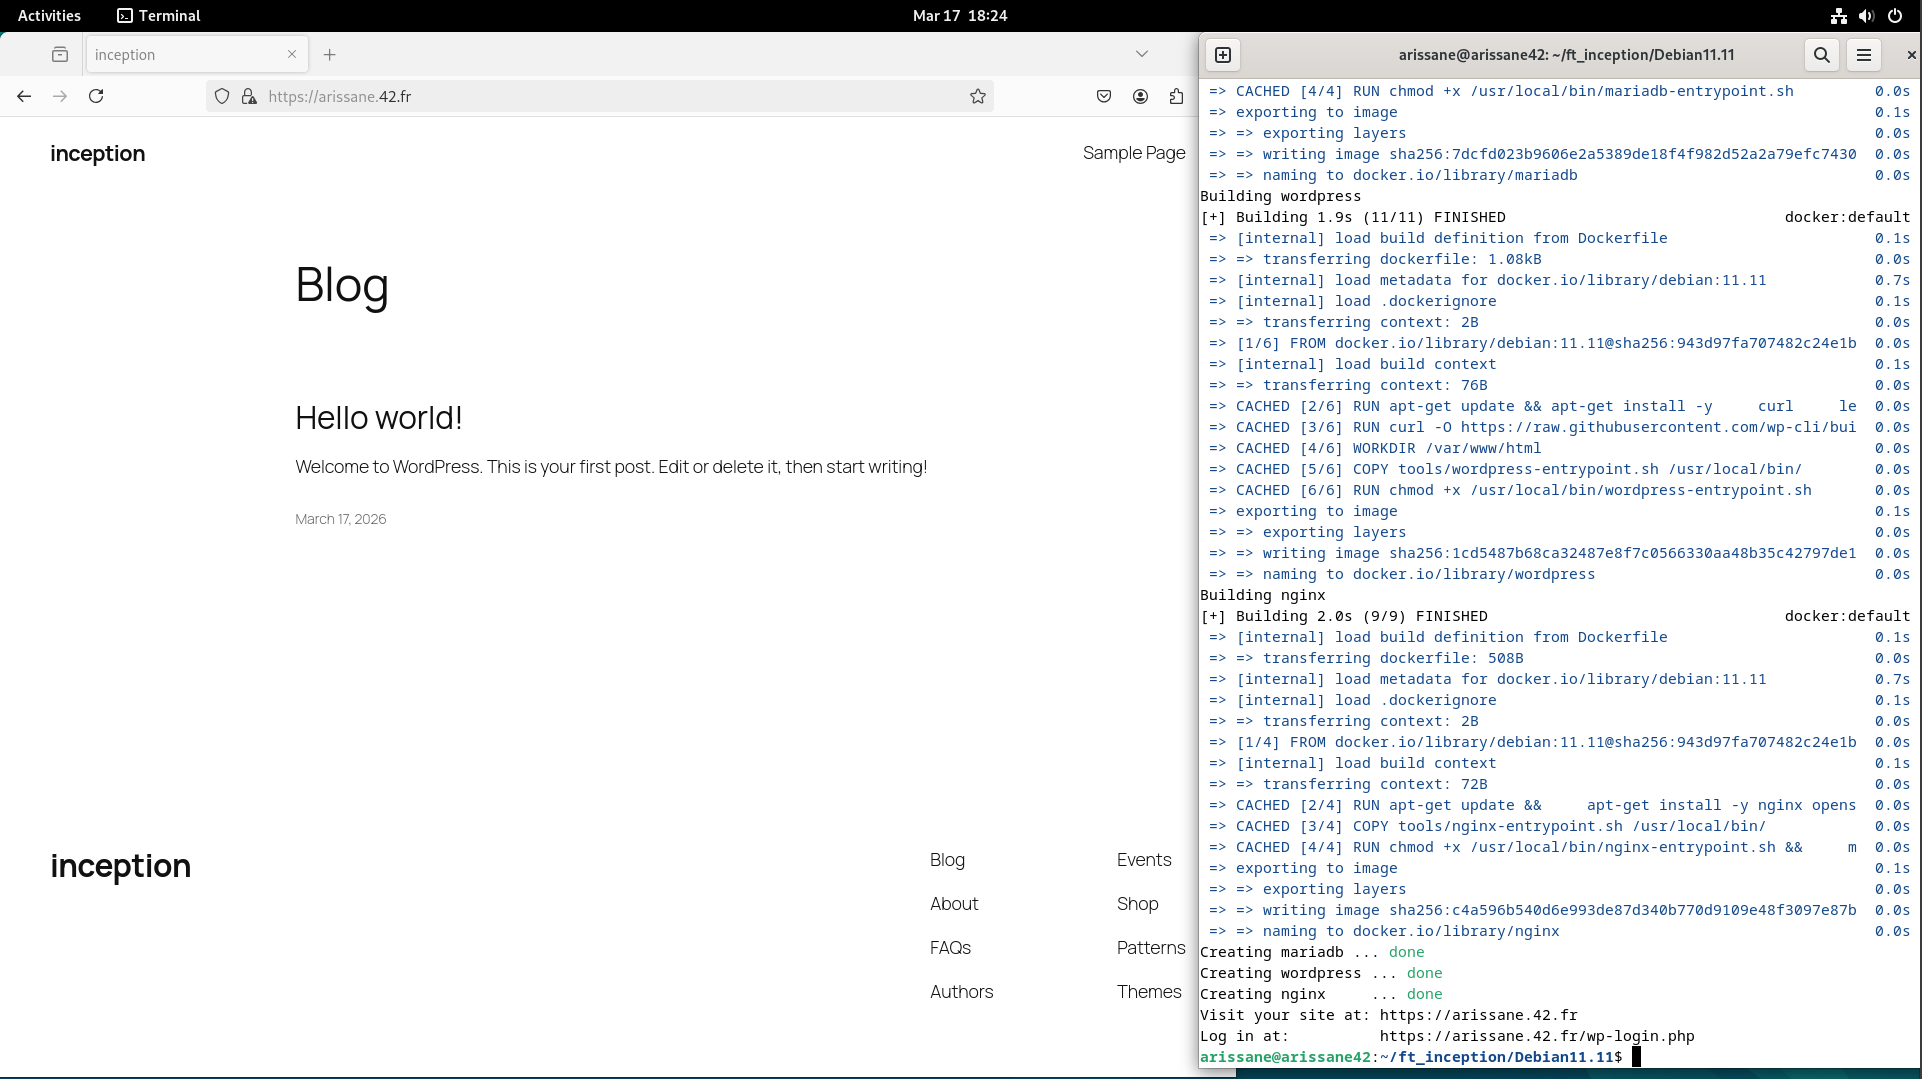
Task: Click terminal prompt arissane@arissane42
Action: pos(1285,1057)
